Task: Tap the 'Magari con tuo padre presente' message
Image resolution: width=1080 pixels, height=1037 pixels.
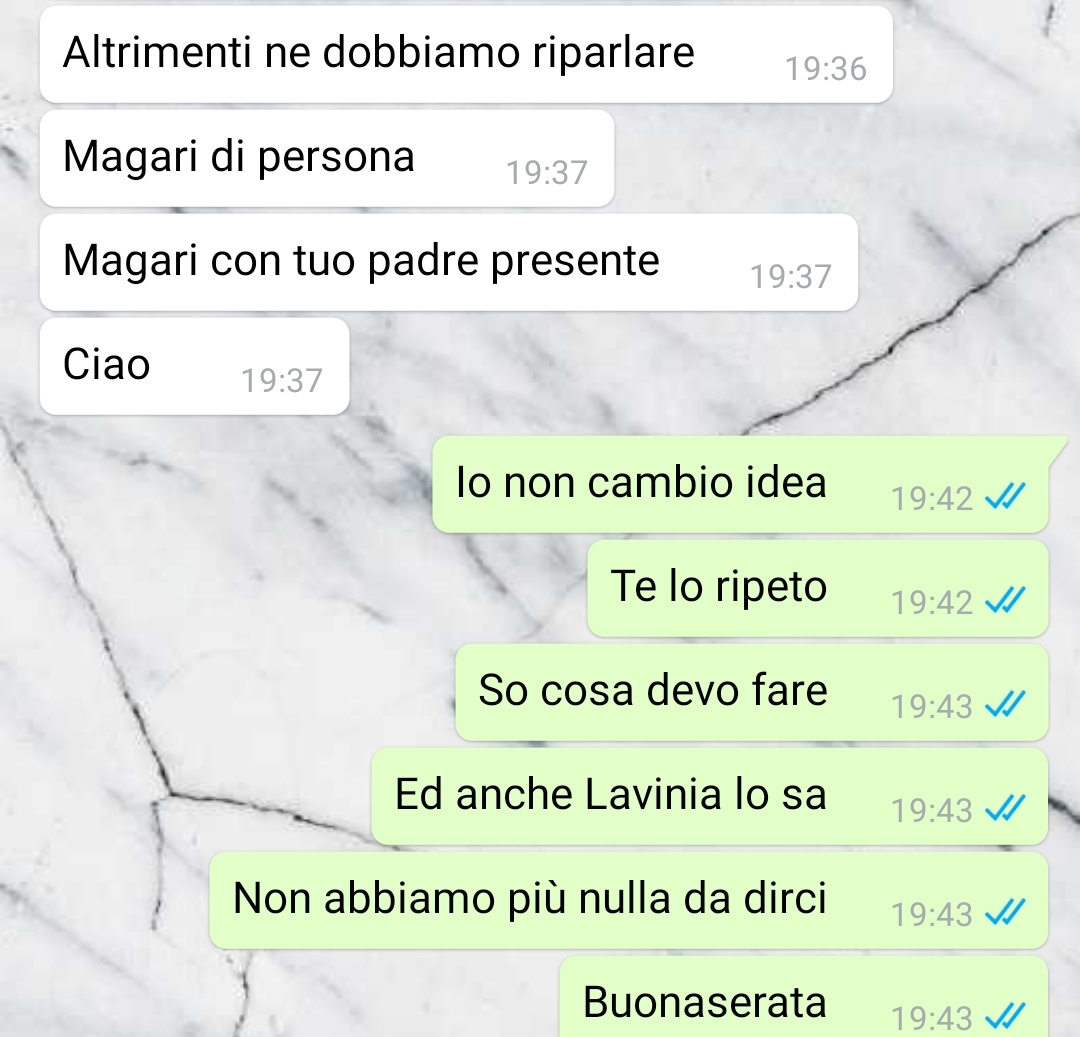Action: pyautogui.click(x=448, y=262)
